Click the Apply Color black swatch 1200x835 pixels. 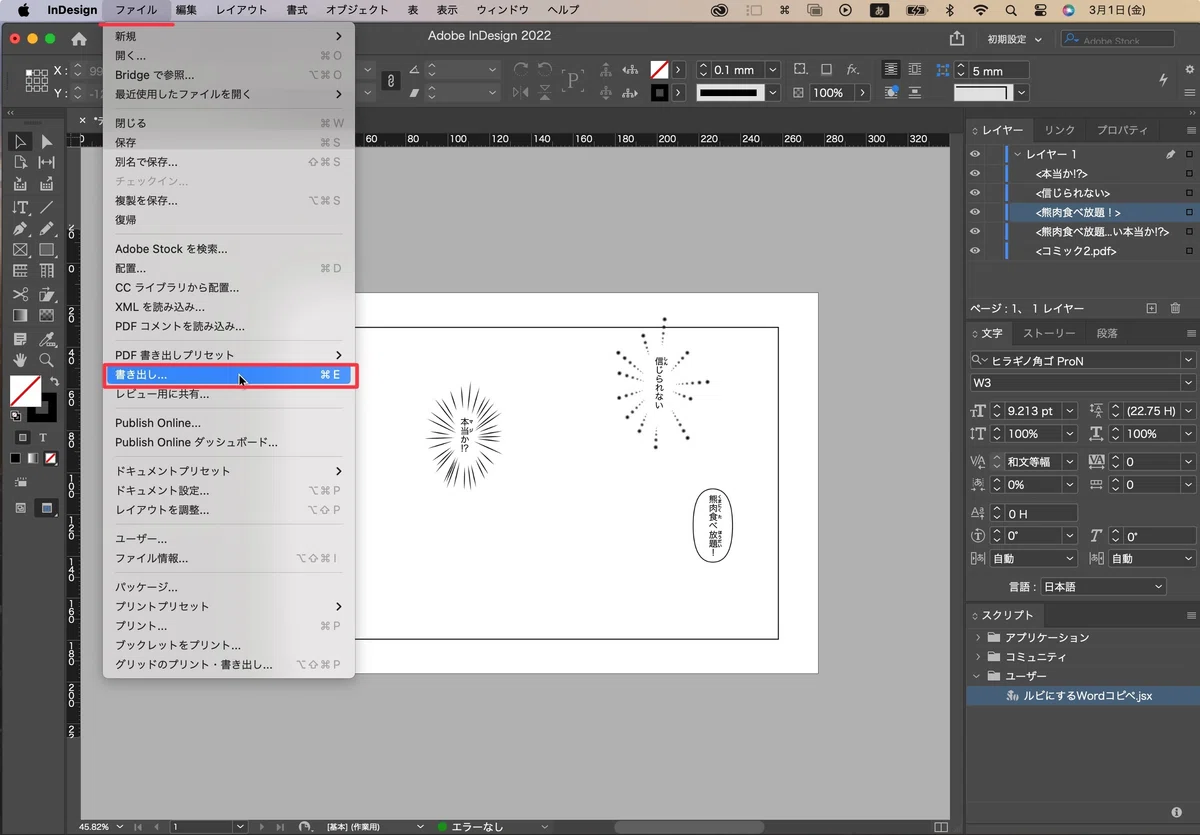pos(15,459)
